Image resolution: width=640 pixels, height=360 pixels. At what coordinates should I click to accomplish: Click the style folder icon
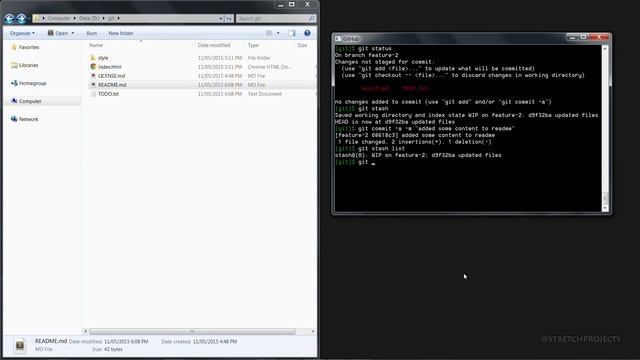click(93, 58)
